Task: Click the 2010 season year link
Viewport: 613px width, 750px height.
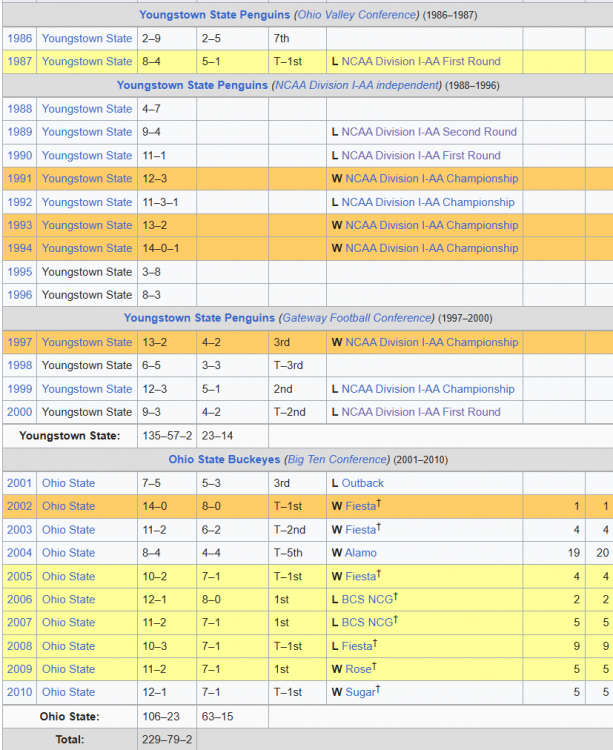Action: click(19, 692)
